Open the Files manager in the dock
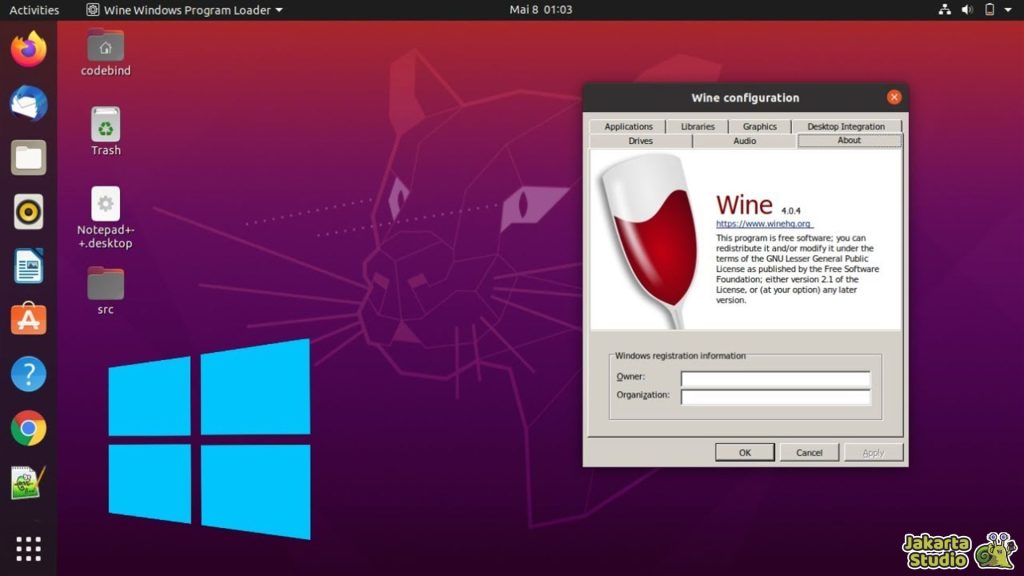Viewport: 1024px width, 576px height. click(x=28, y=157)
